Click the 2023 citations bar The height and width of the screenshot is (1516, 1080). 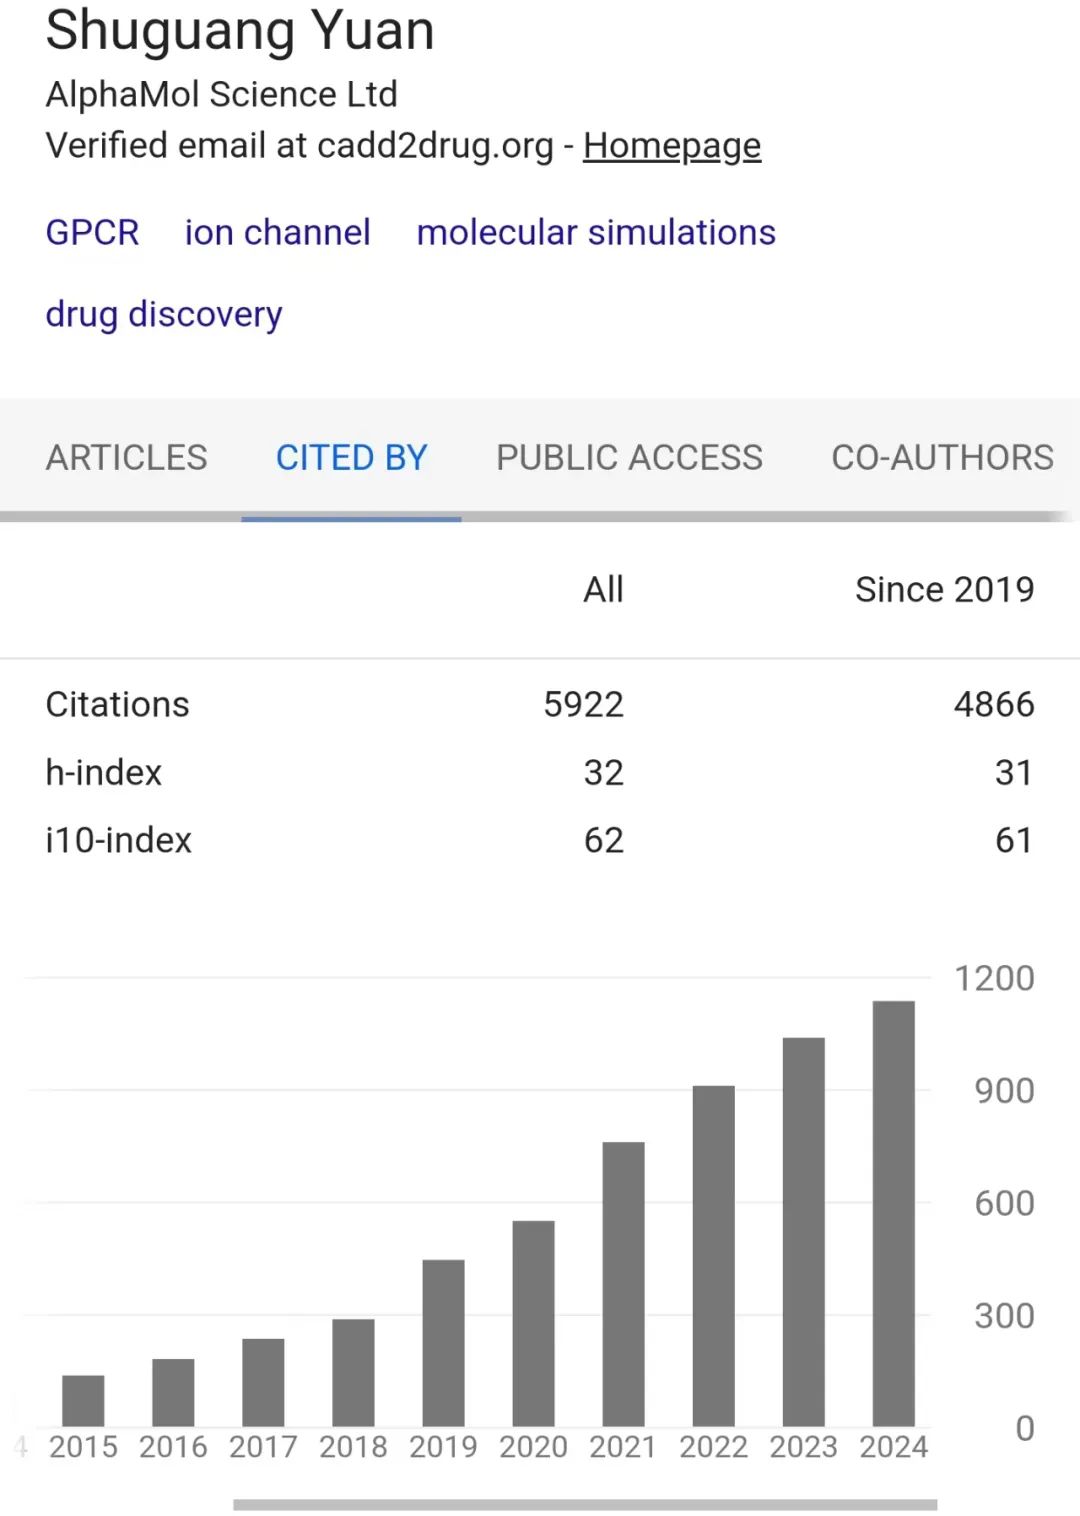pos(803,1232)
